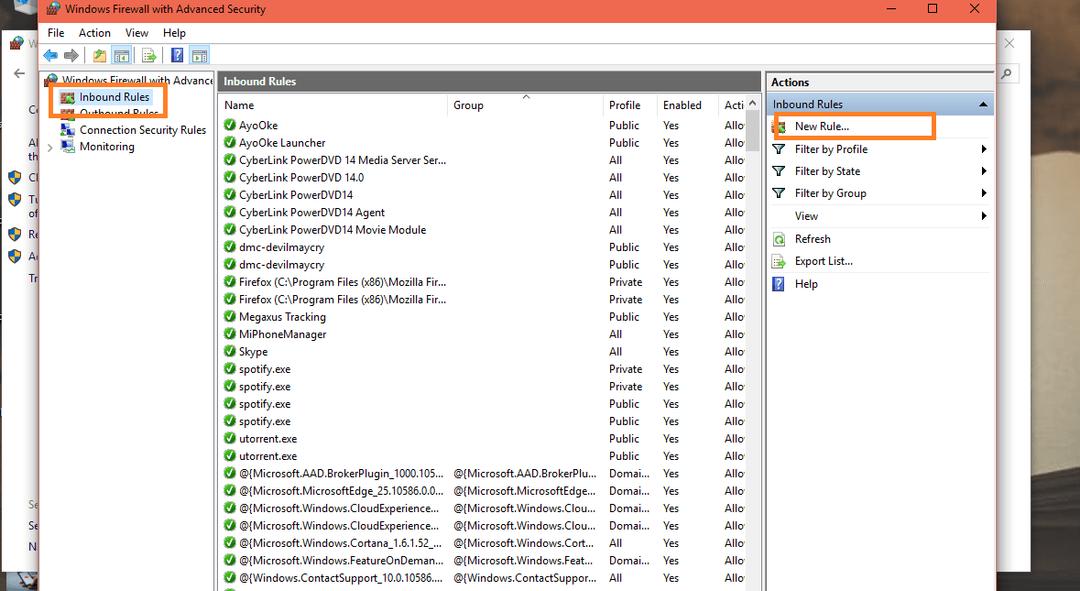Collapse the Inbound Rules section in Actions pane
1080x591 pixels.
[983, 104]
